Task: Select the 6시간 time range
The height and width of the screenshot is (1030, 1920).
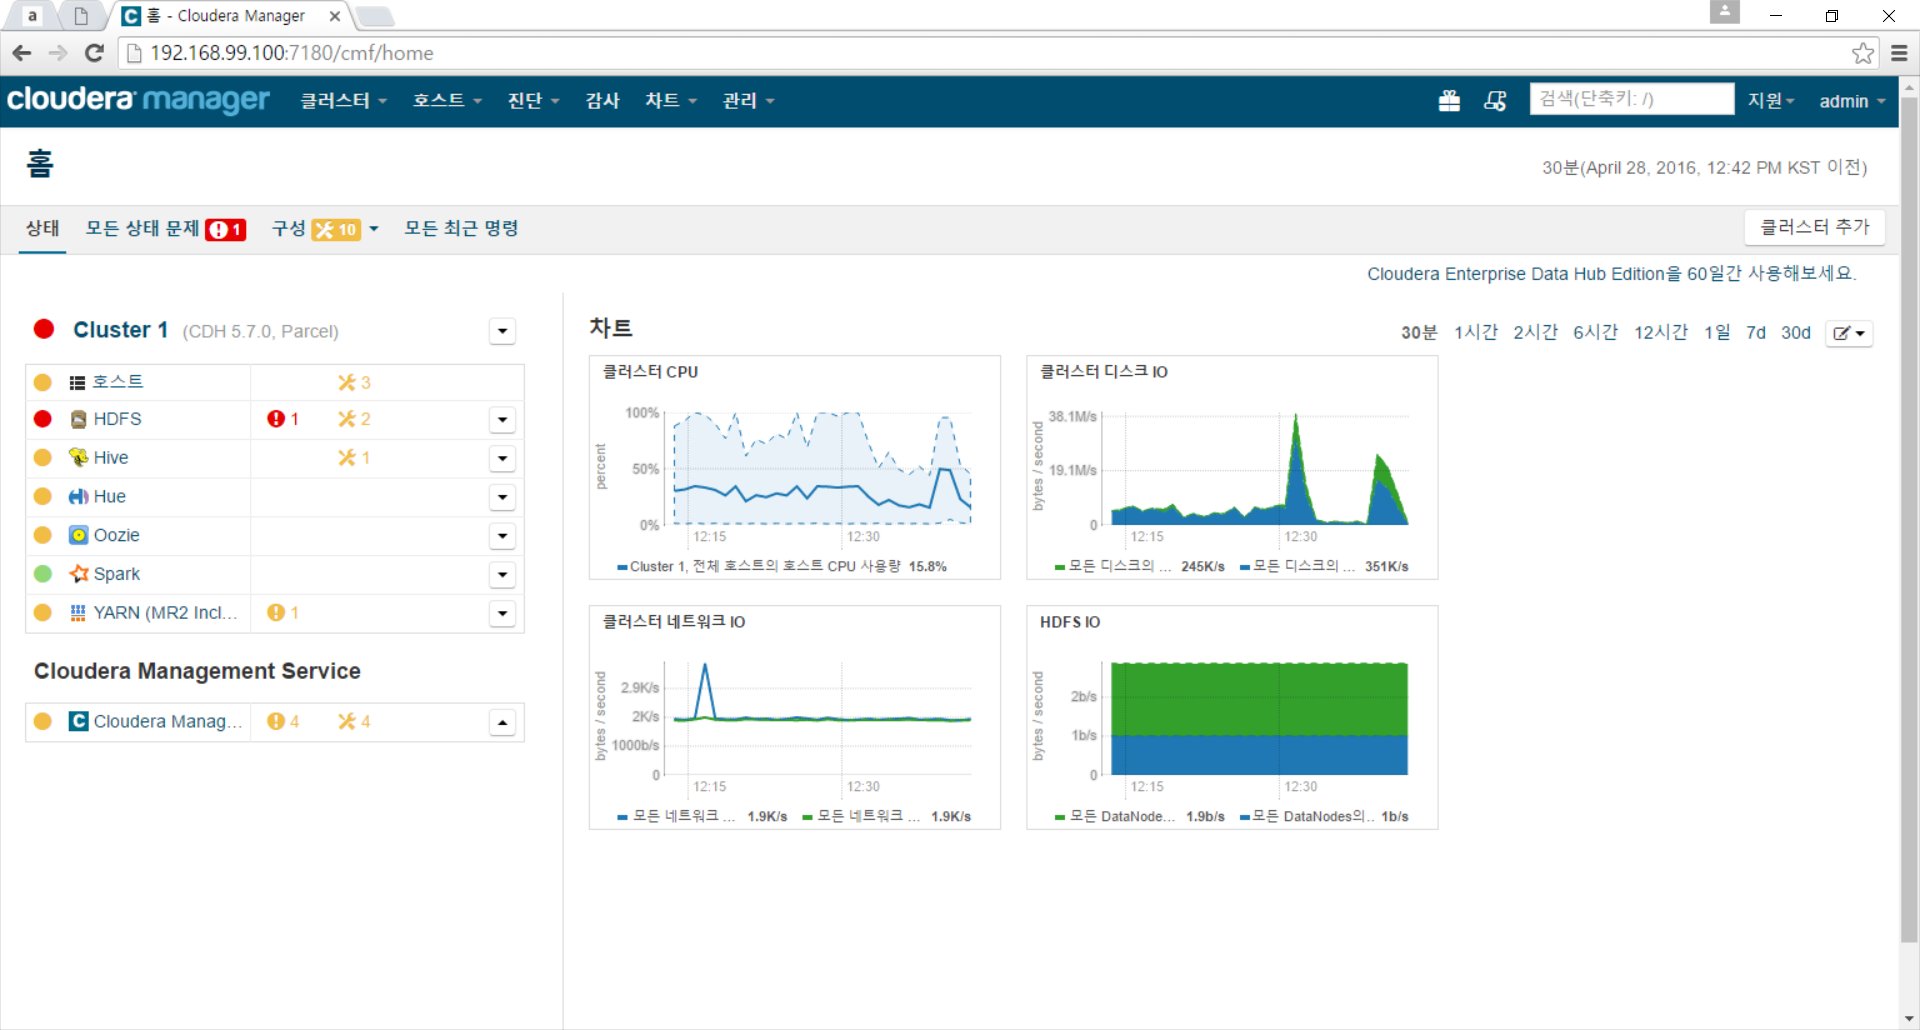Action: click(1595, 333)
